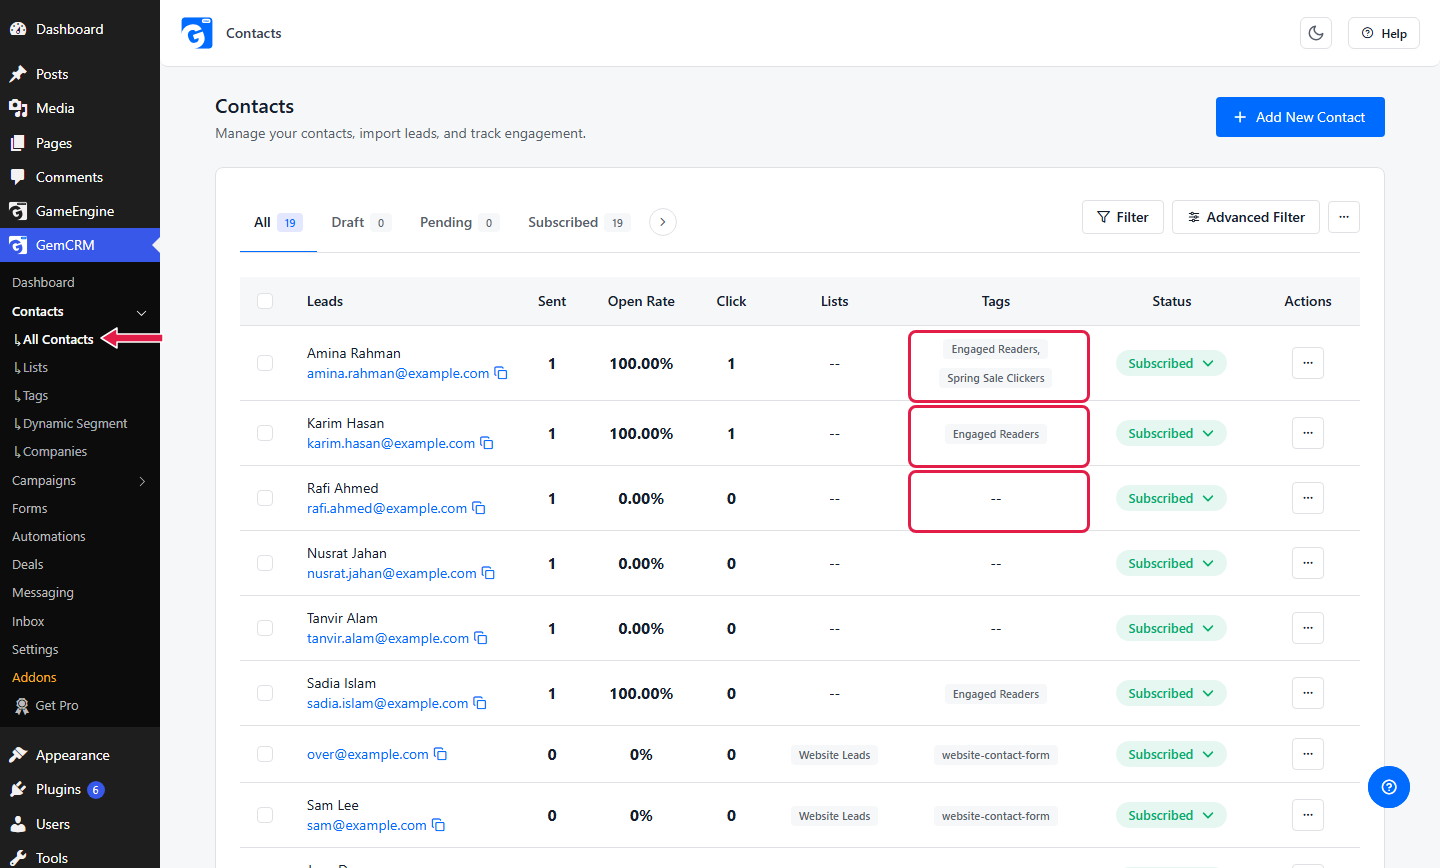The image size is (1440, 868).
Task: Select the Tanvir Alam row checkbox
Action: point(265,628)
